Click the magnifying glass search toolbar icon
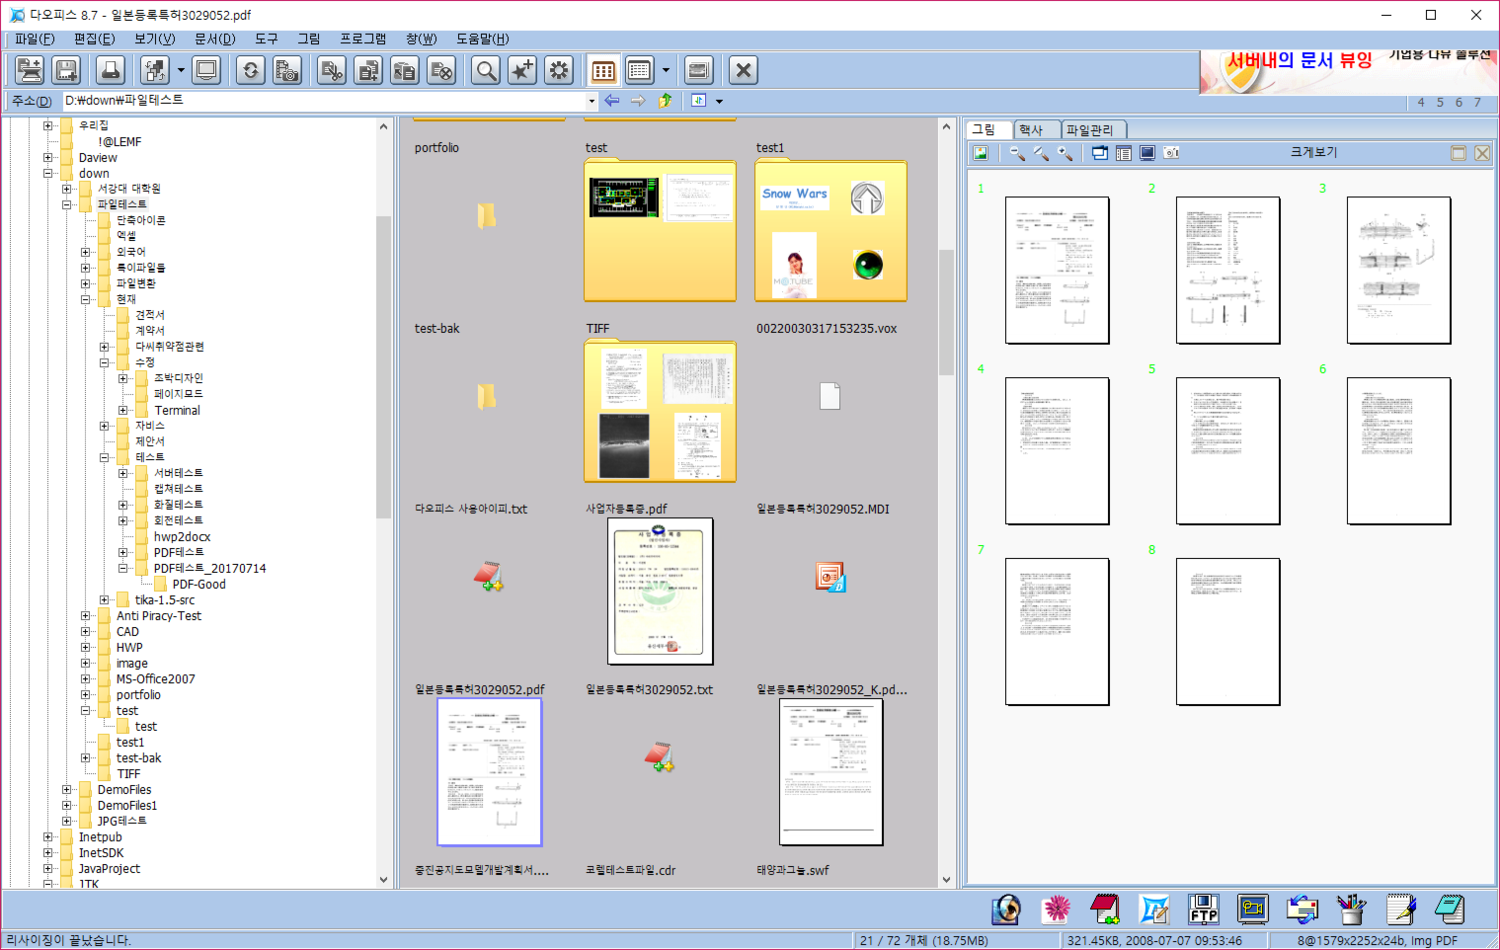Image resolution: width=1500 pixels, height=950 pixels. 486,70
